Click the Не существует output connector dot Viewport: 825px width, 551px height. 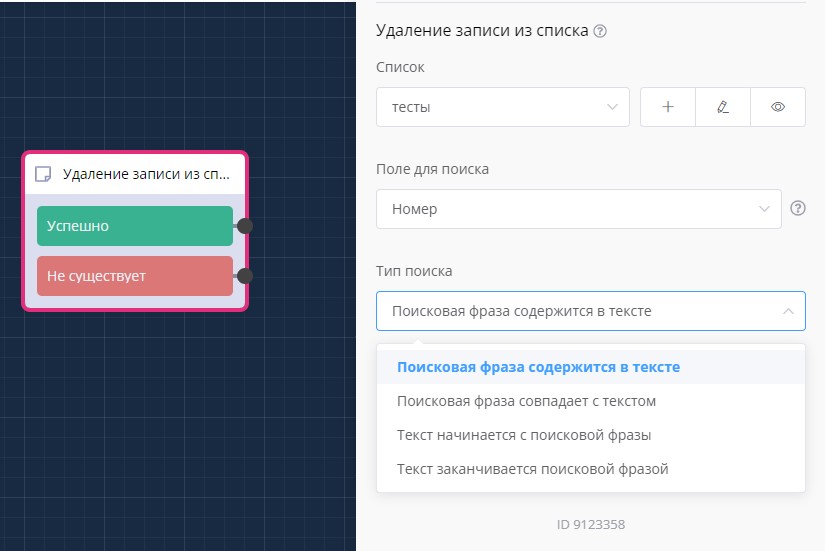point(245,275)
